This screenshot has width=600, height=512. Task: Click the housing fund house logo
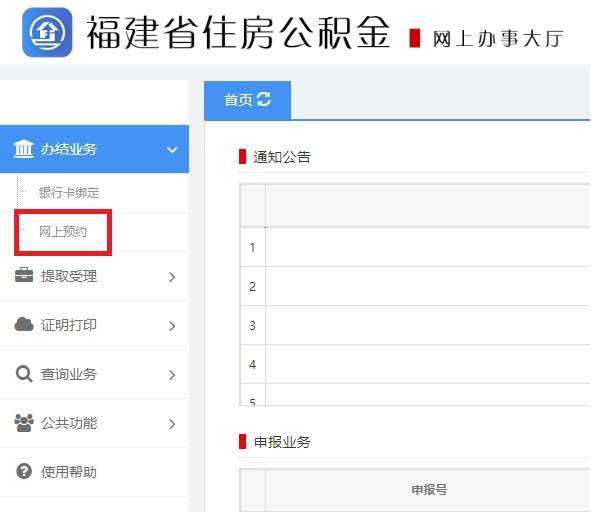tap(46, 33)
